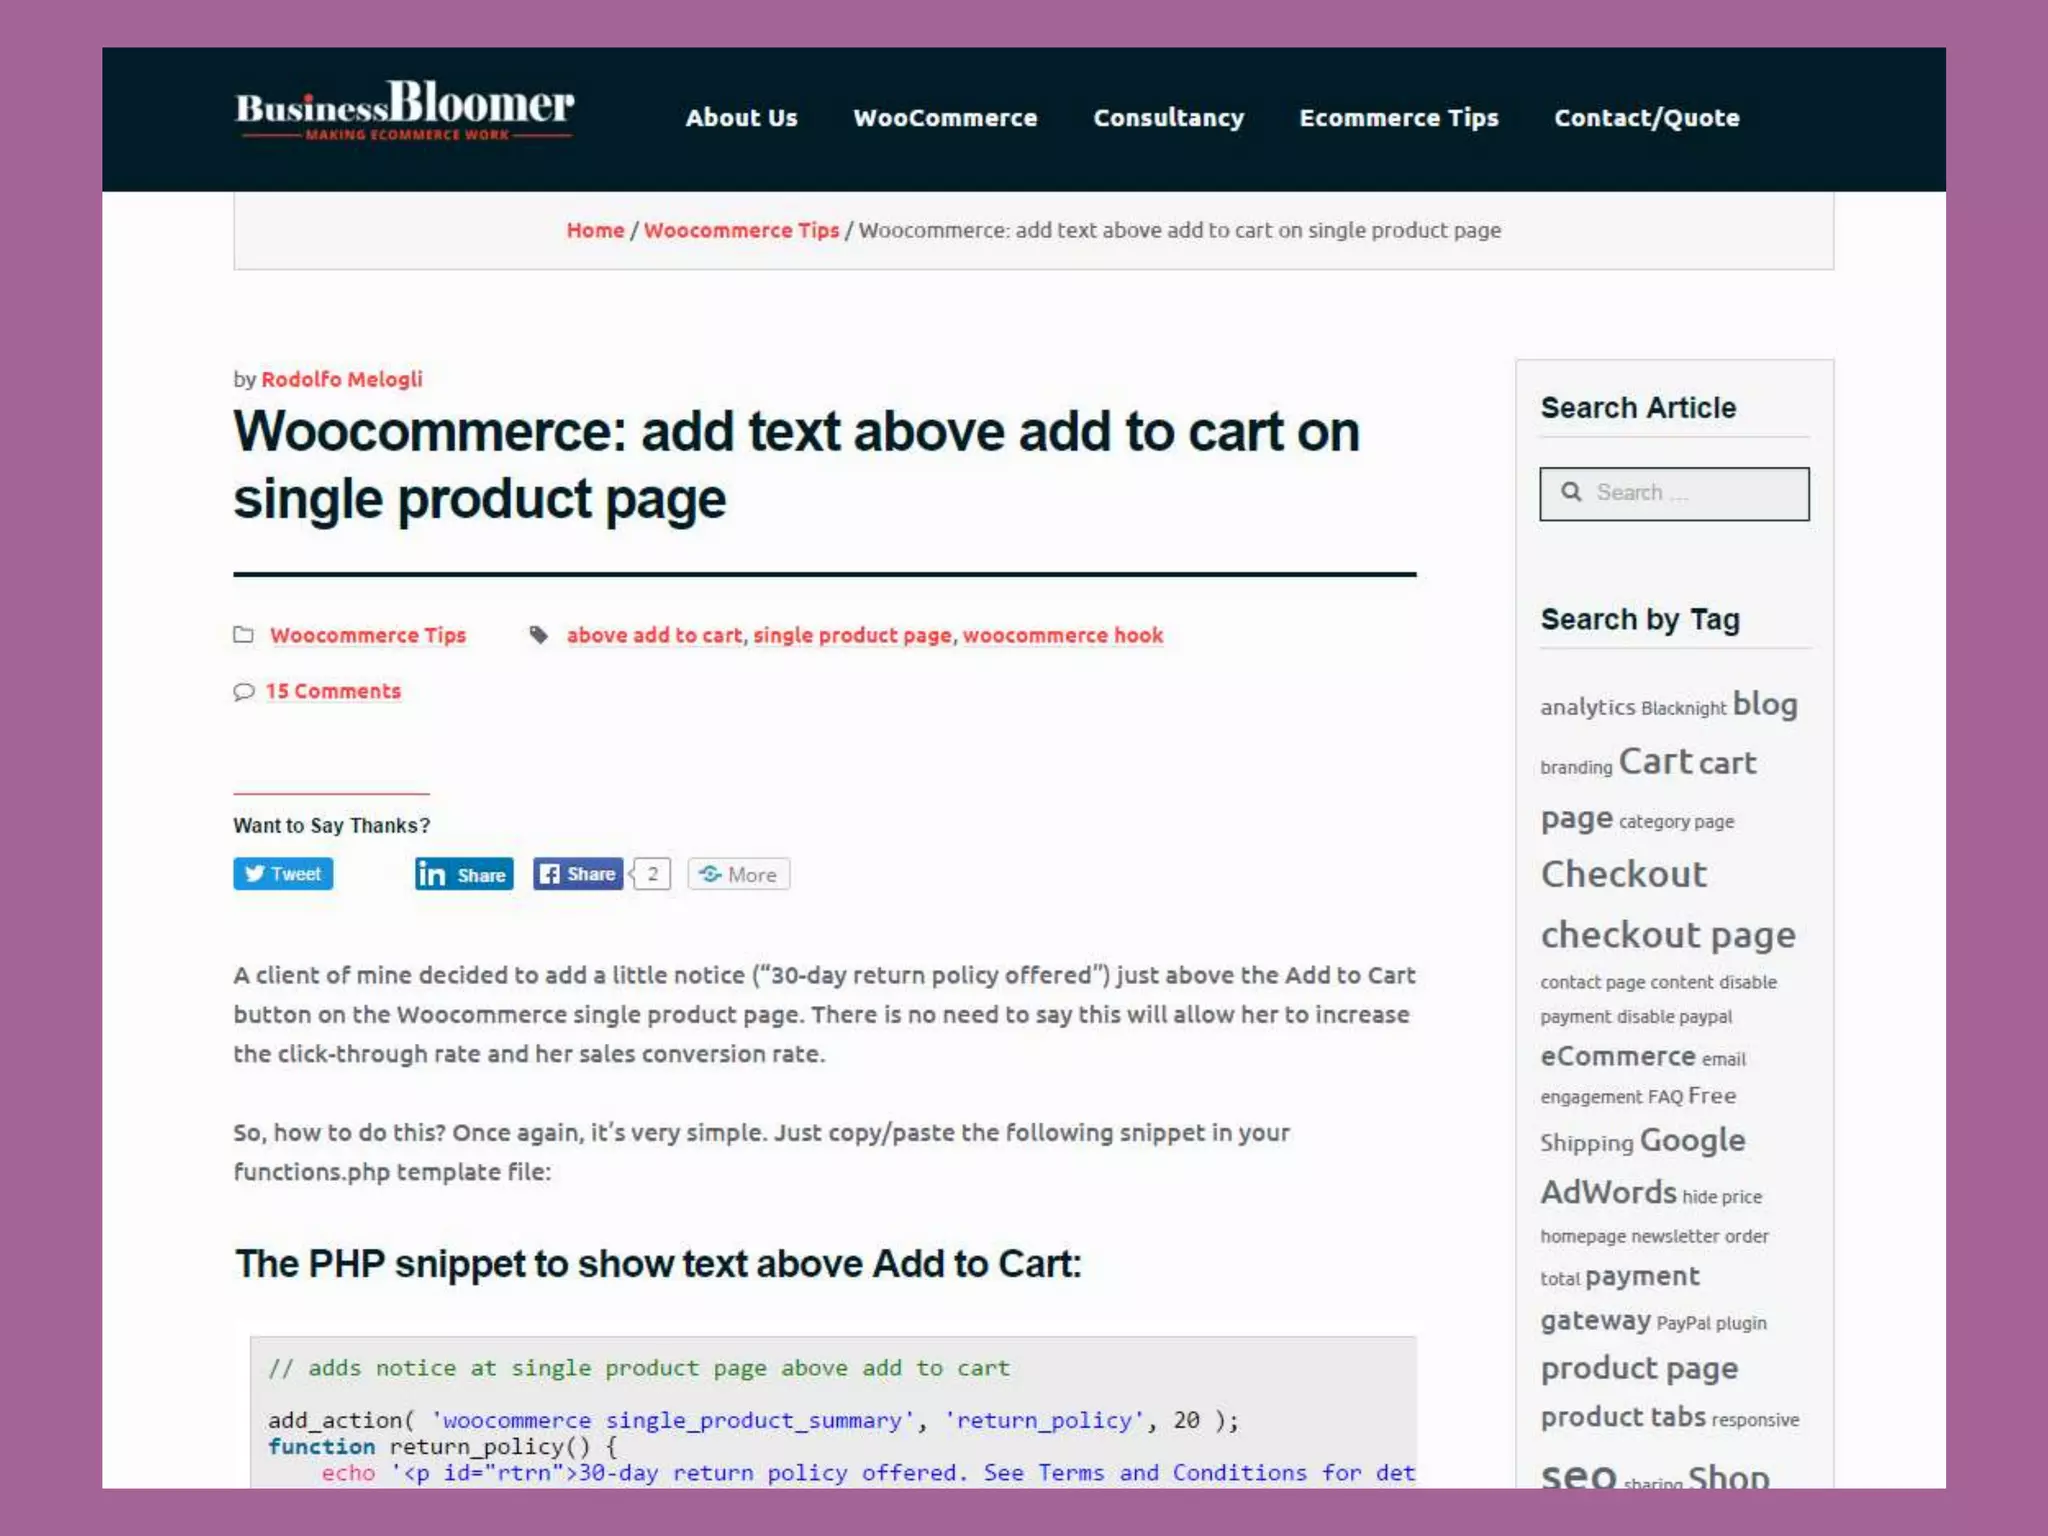Go to Home breadcrumb link

click(x=595, y=230)
